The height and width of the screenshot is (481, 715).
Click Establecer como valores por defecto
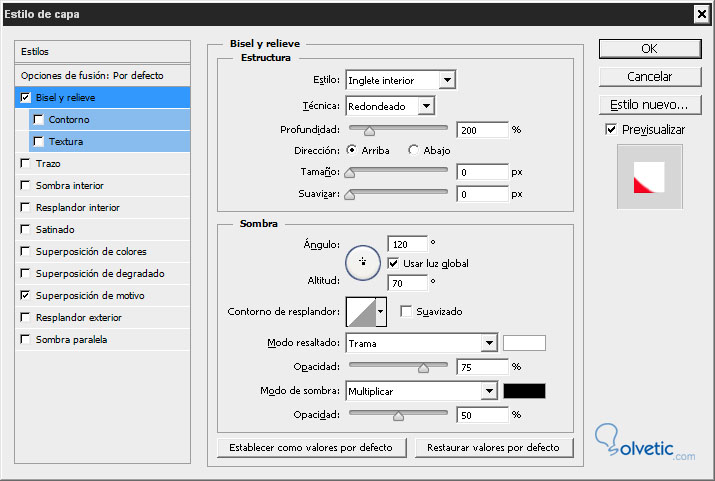[x=311, y=447]
